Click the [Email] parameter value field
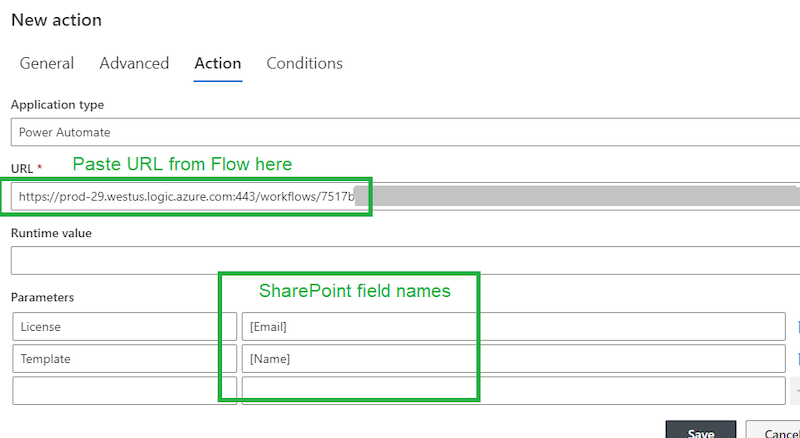 (513, 327)
